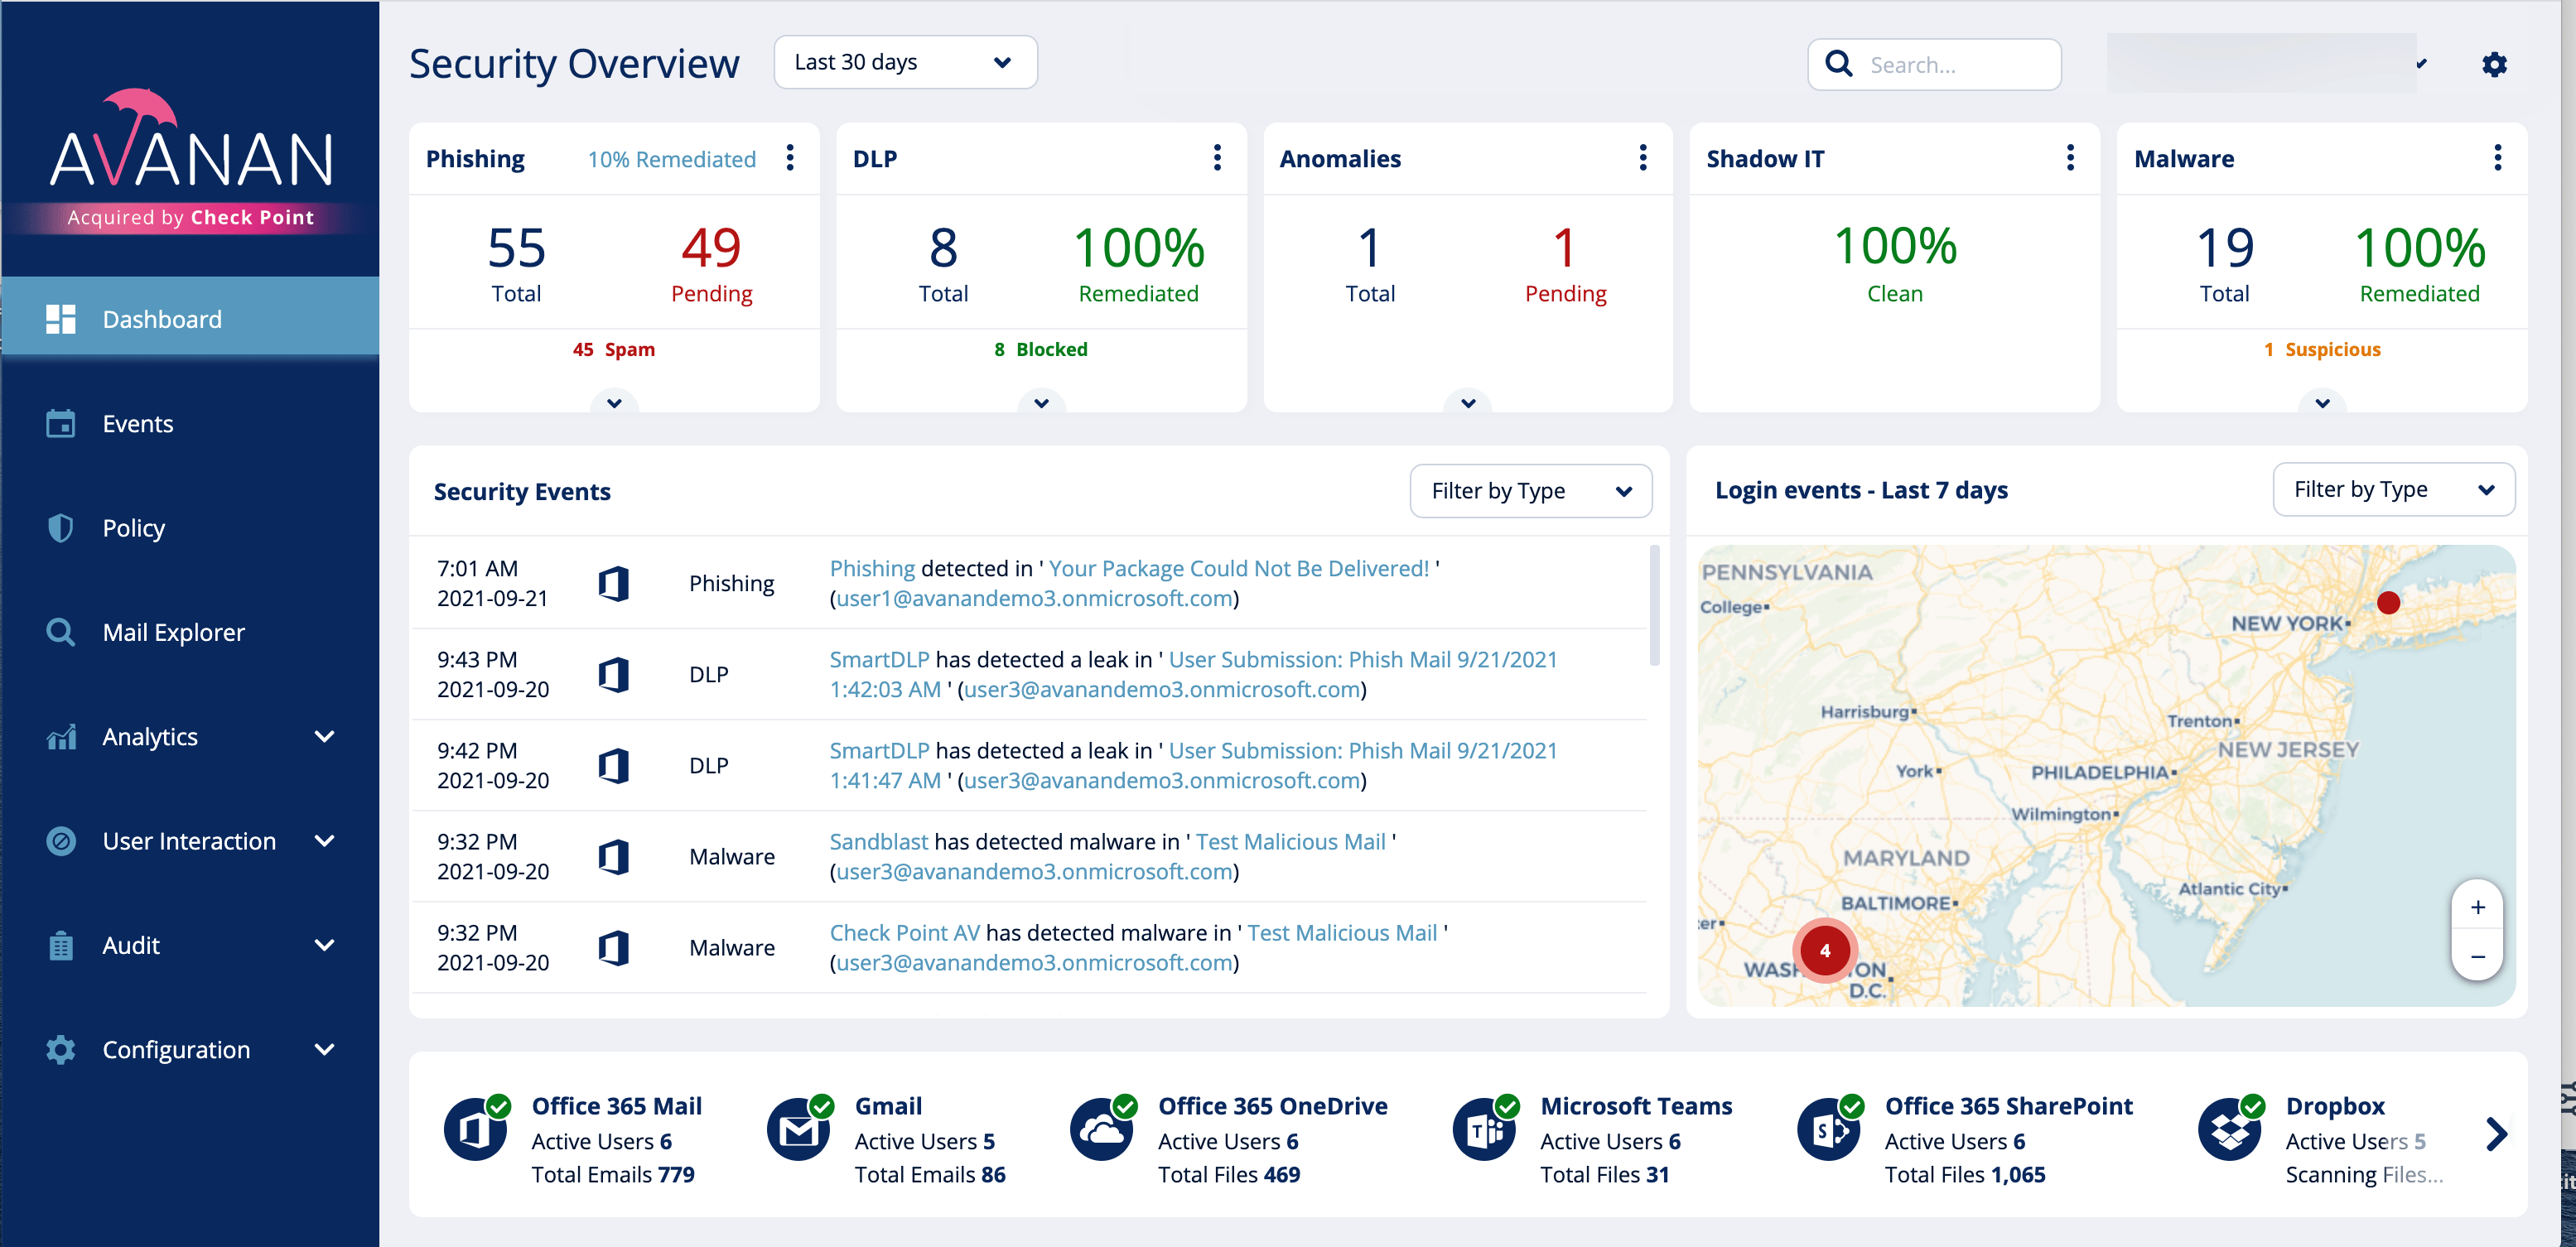Open the Events sidebar item
2576x1247 pixels.
138,424
